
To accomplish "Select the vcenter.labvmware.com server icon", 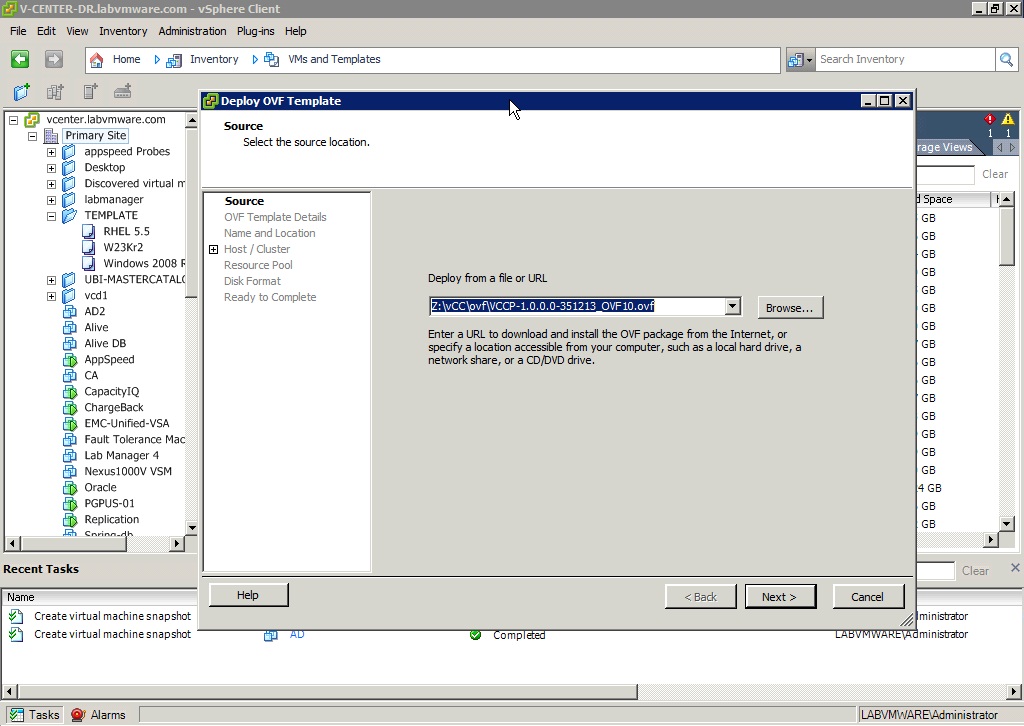I will (32, 120).
